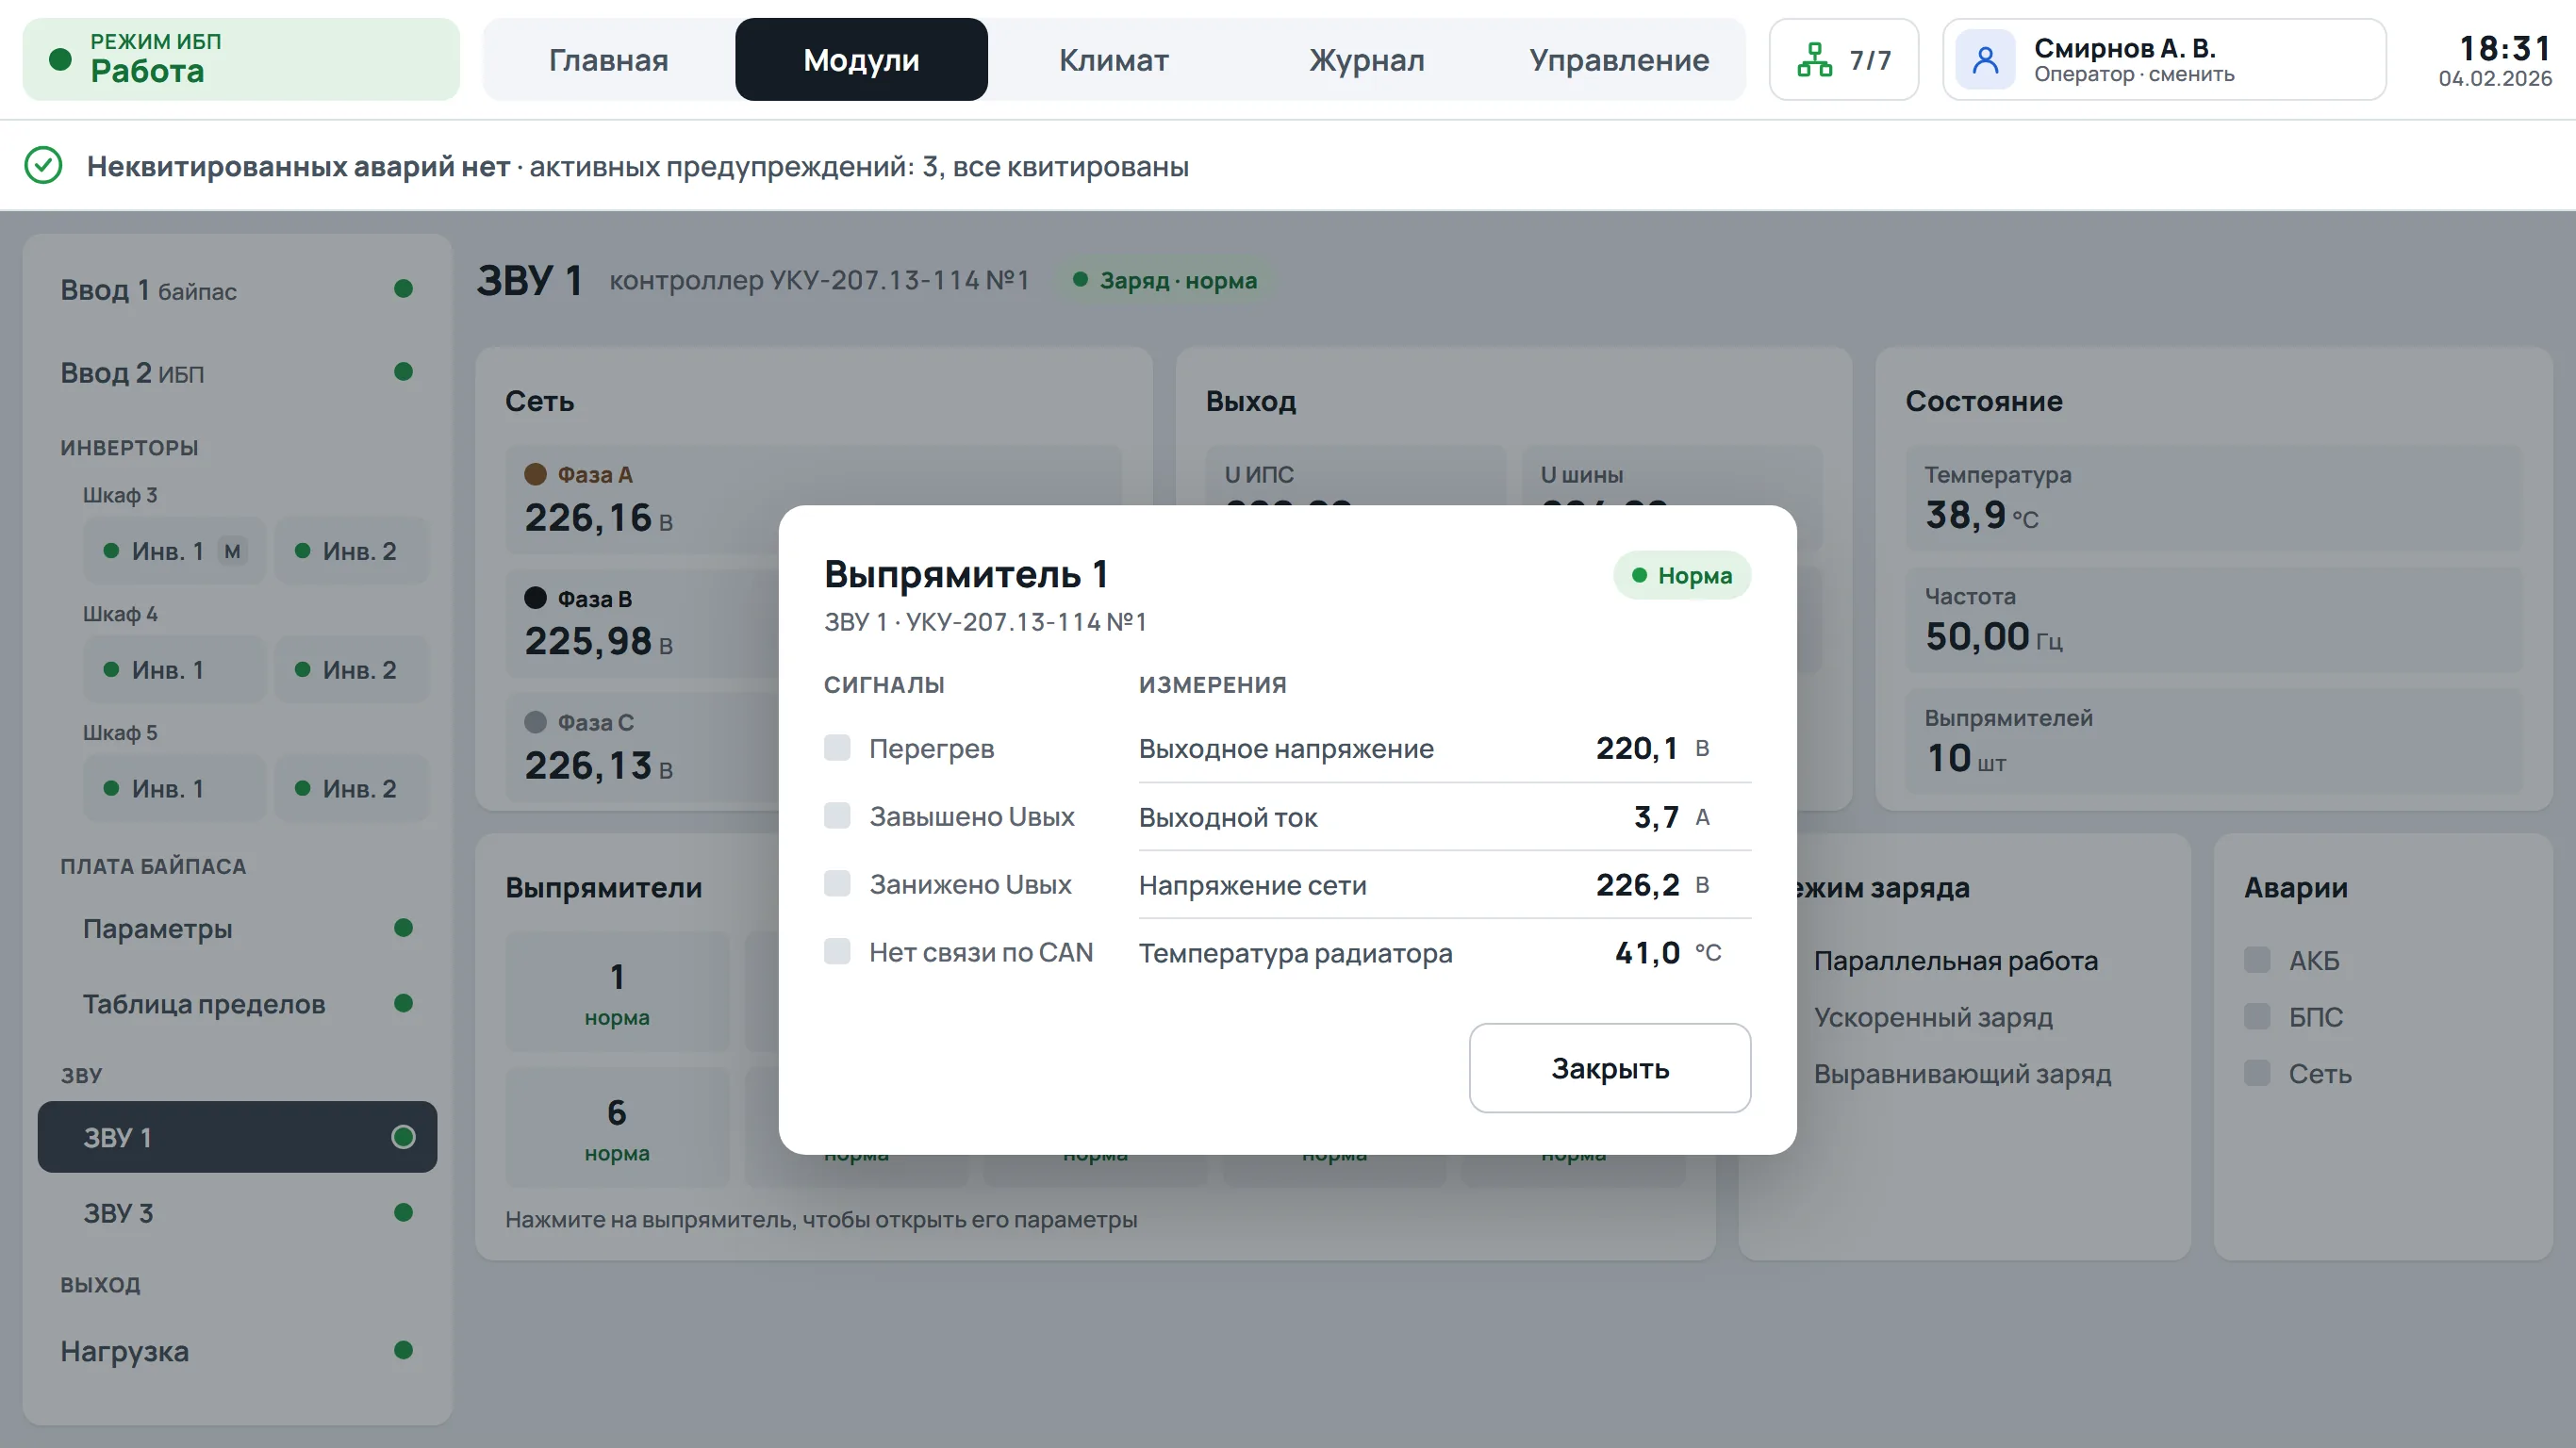The image size is (2576, 1448).
Task: Toggle the Занижено Uвых checkbox
Action: 837,884
